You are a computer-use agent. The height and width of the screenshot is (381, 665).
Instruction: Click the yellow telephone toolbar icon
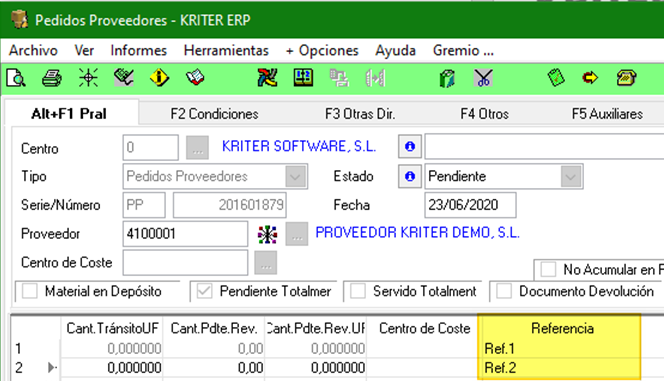click(626, 78)
